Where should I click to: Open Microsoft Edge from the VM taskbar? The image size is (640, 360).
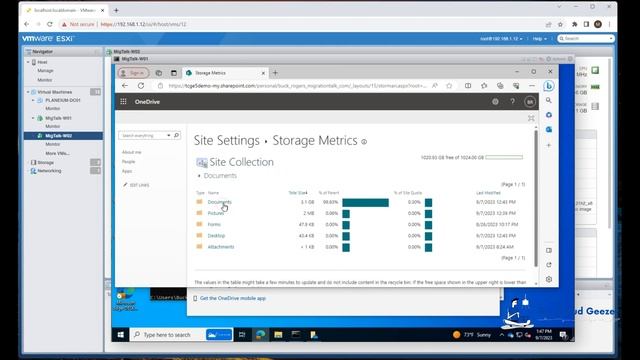pos(260,335)
